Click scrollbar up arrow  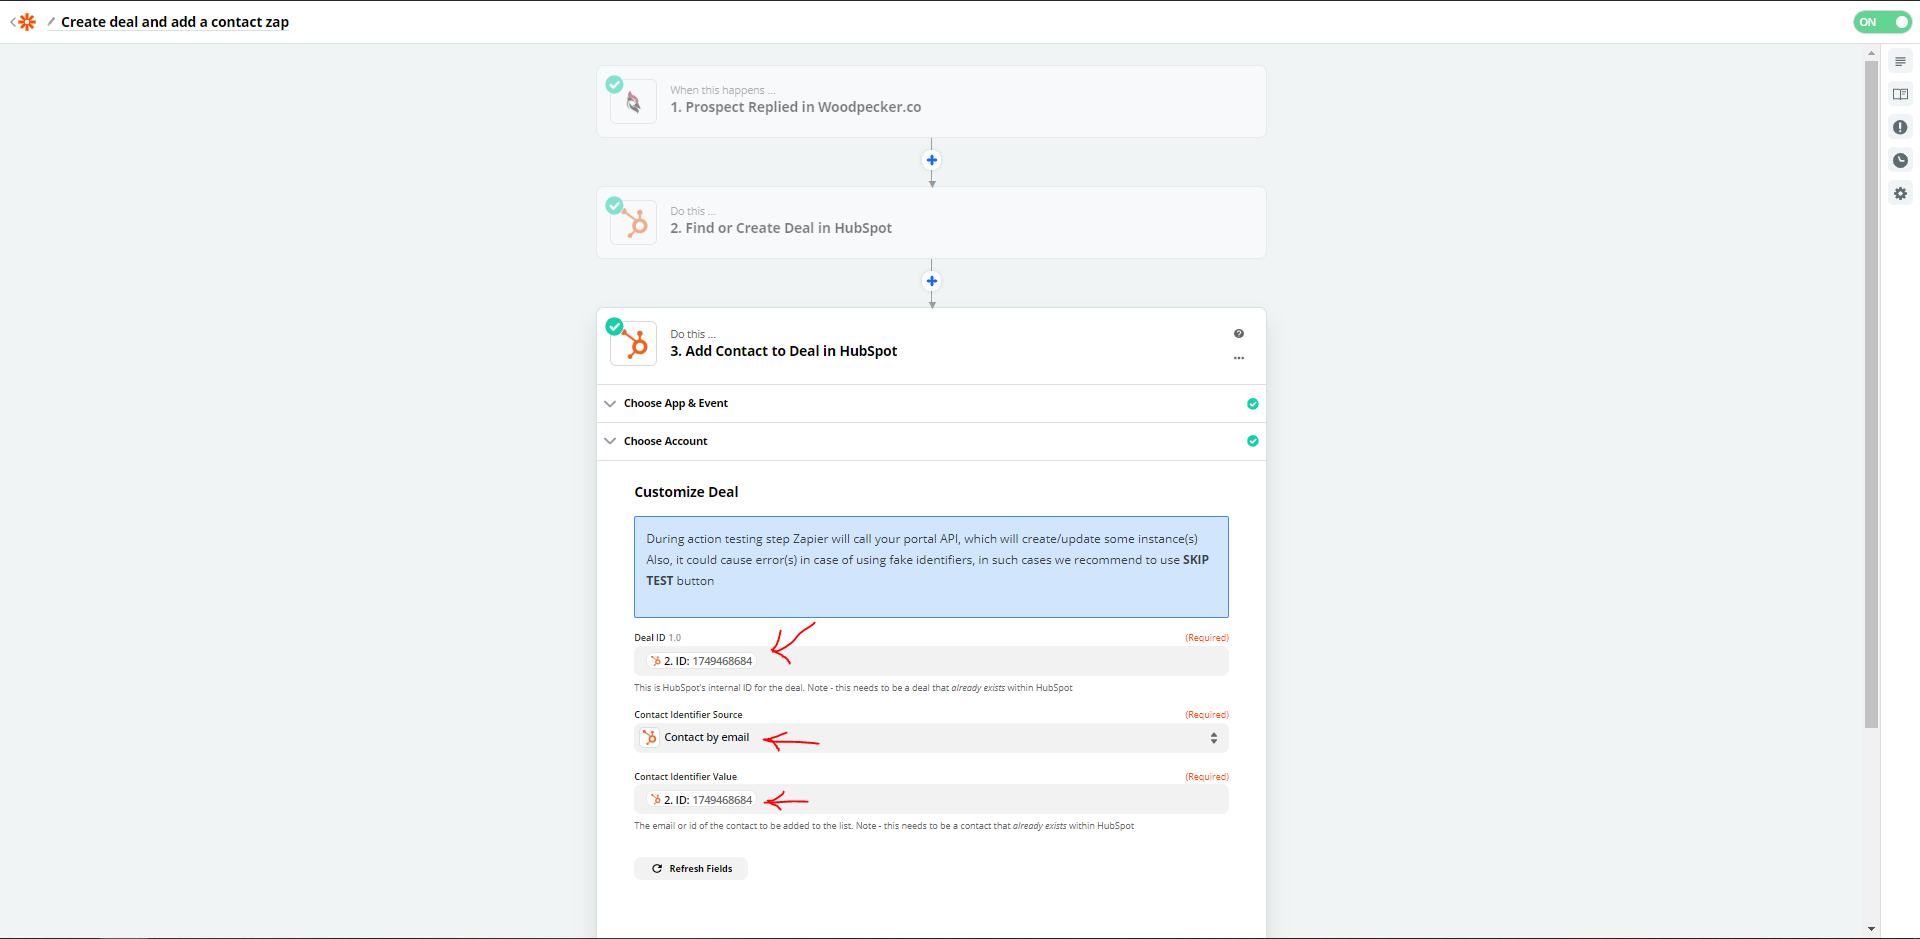(1871, 53)
